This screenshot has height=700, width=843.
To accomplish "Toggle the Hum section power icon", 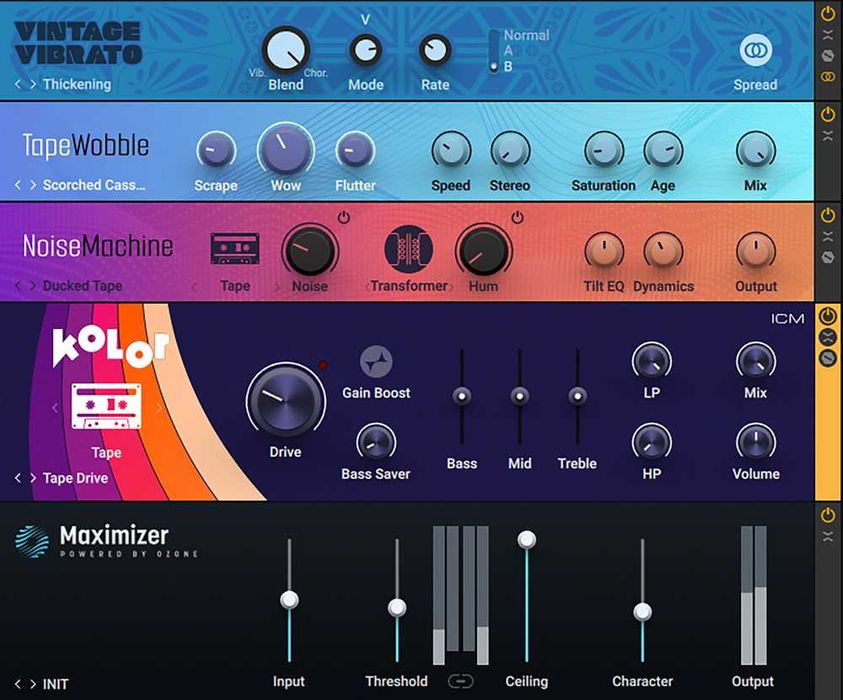I will [517, 217].
